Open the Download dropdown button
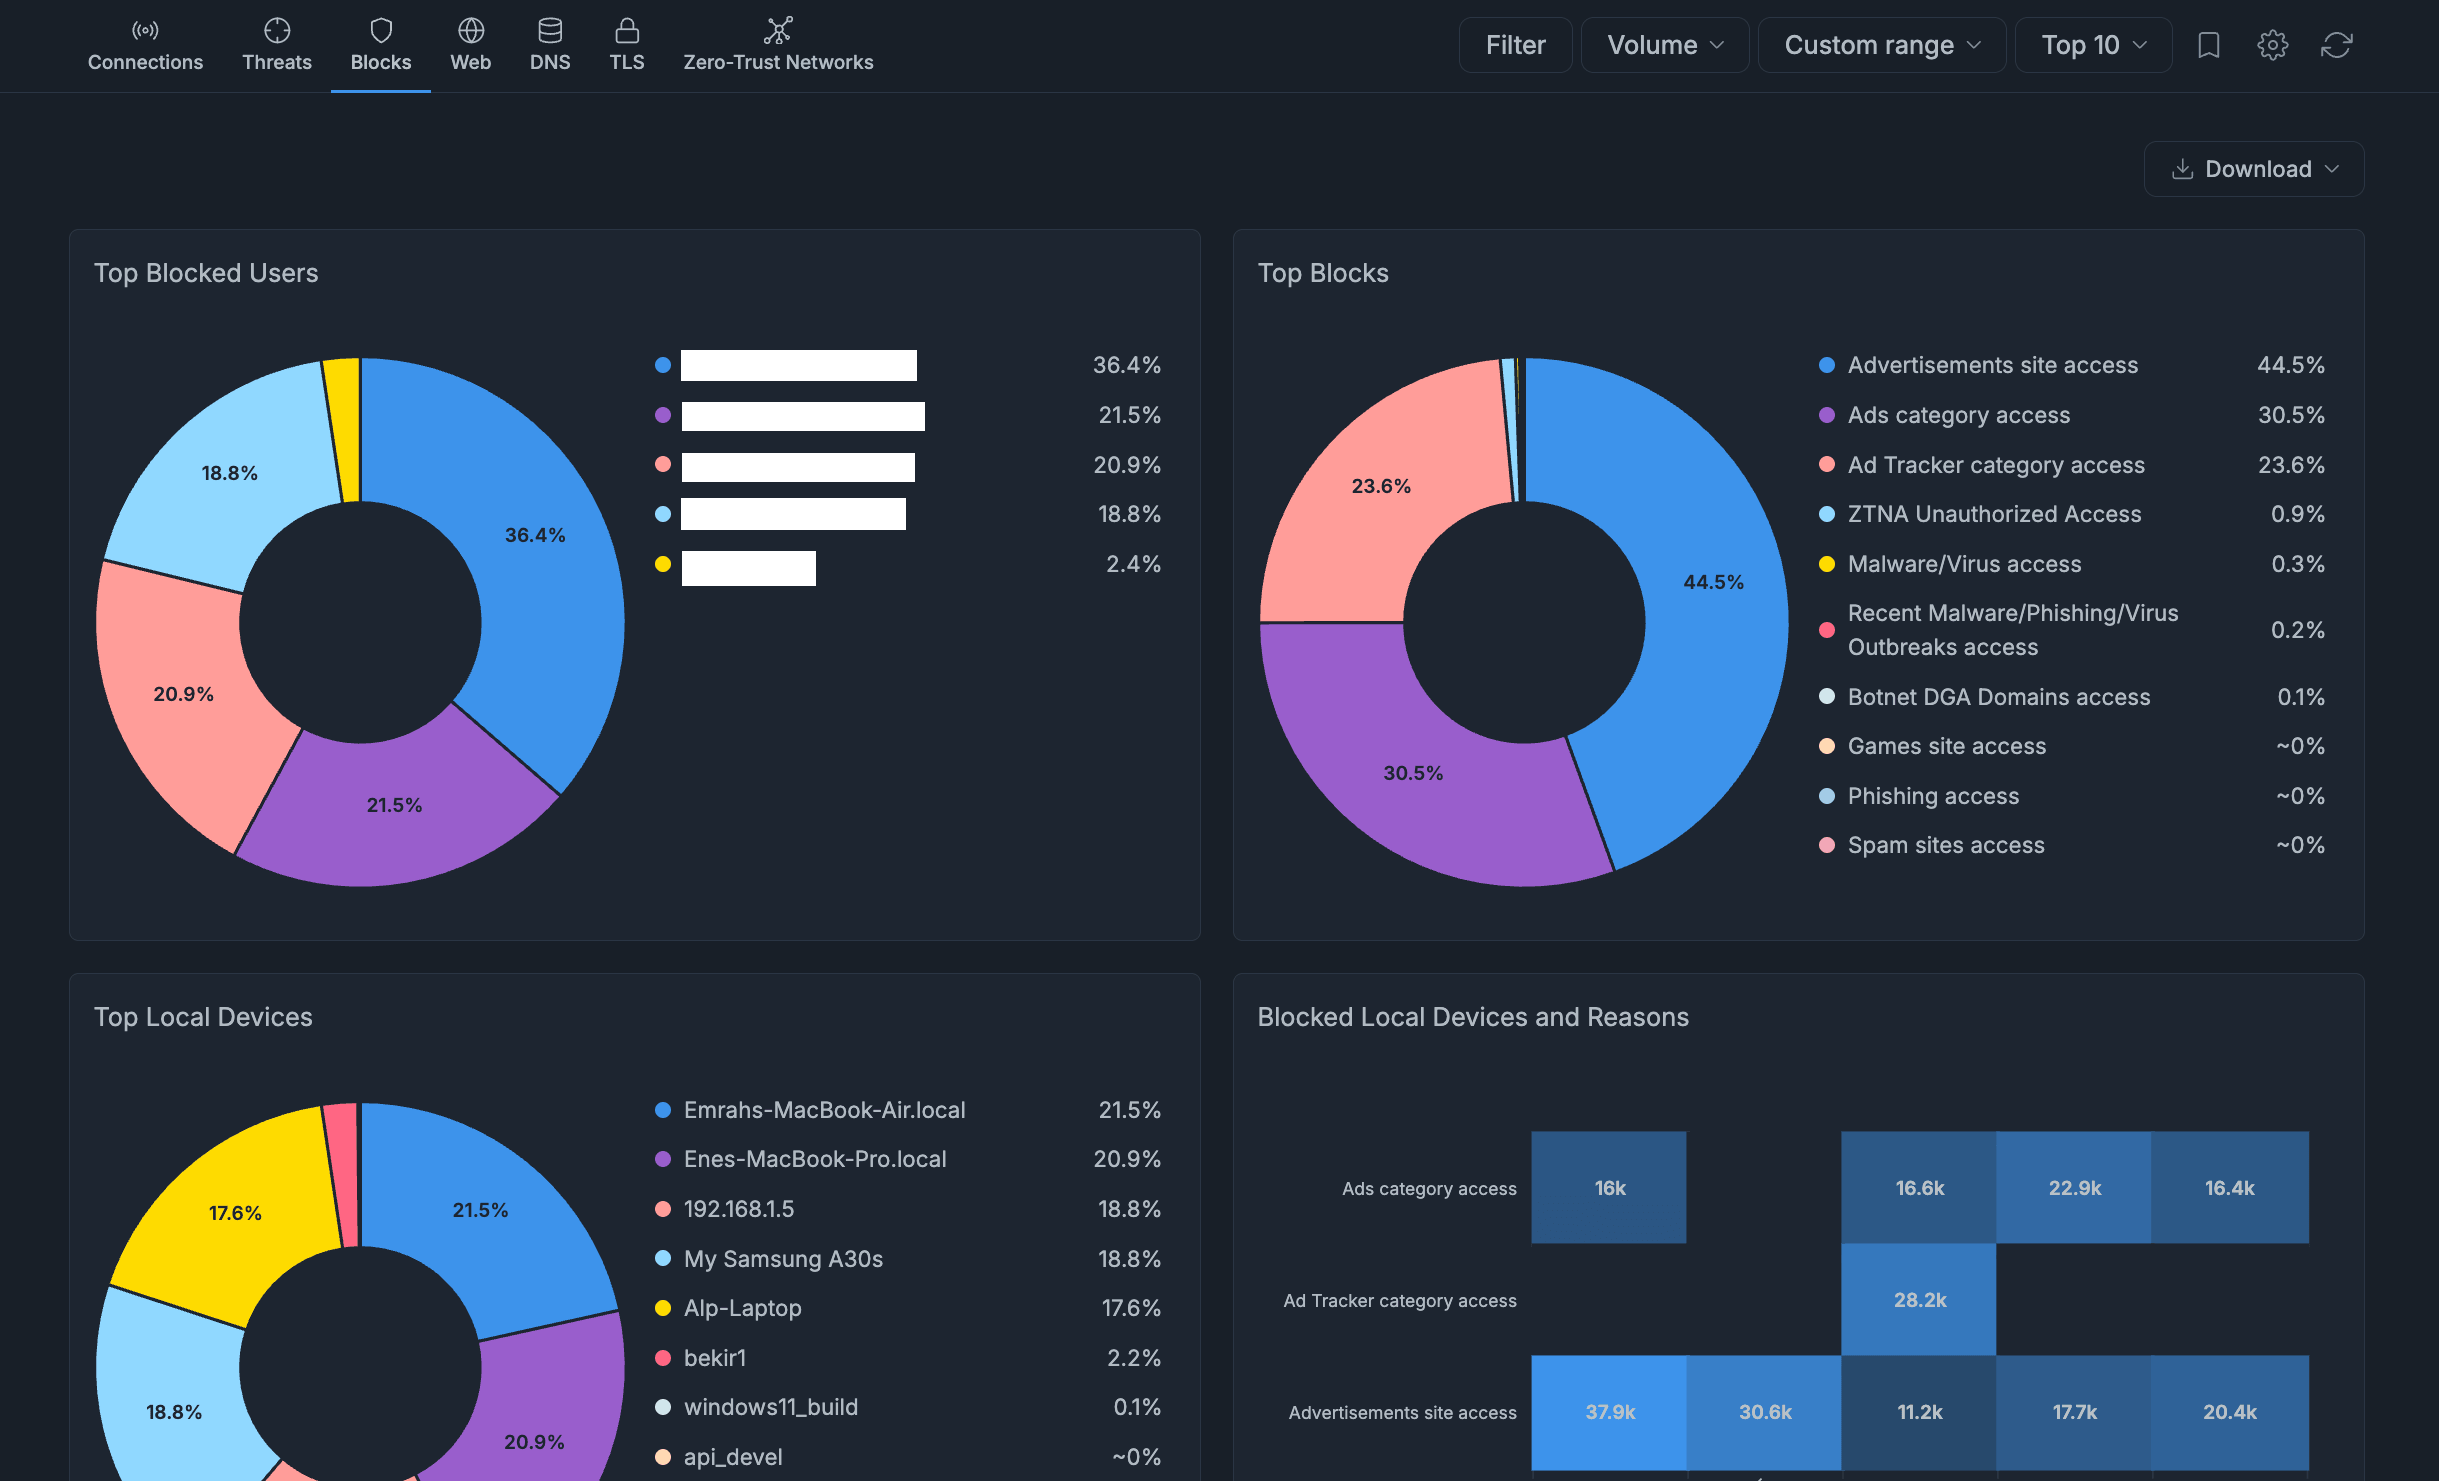Screen dimensions: 2439x1481 tap(2254, 169)
